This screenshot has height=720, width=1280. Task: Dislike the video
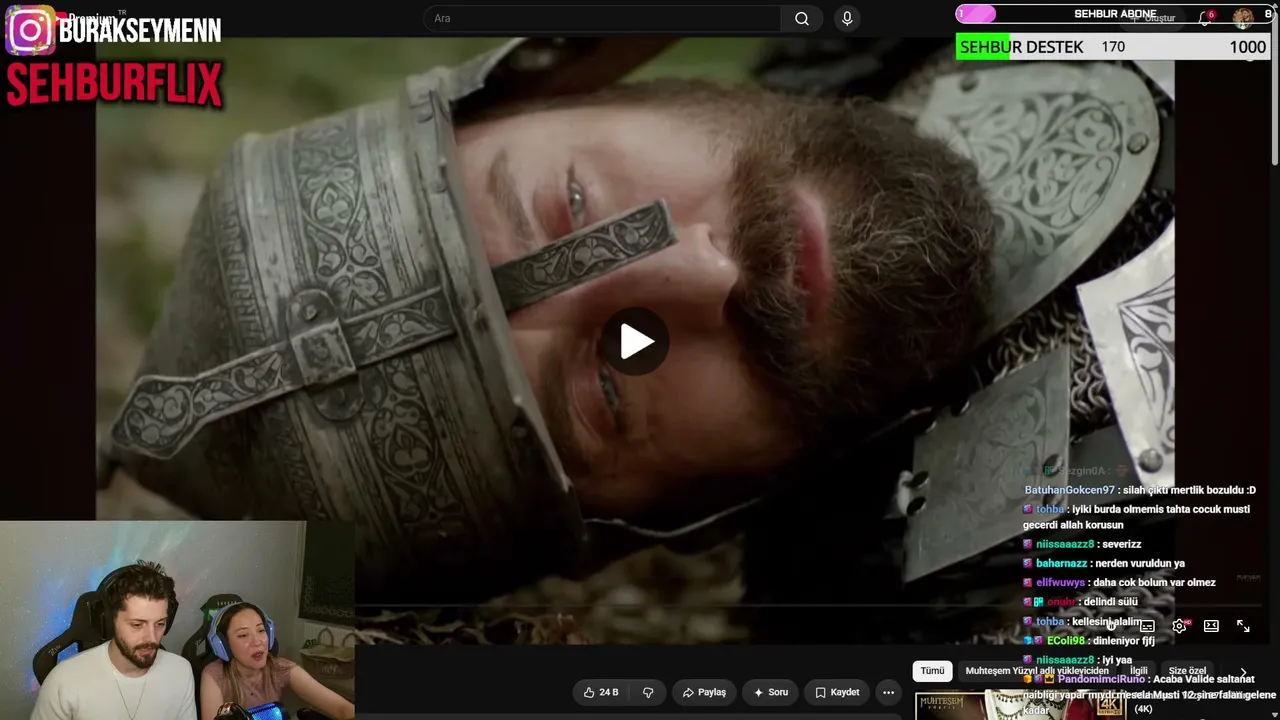point(648,692)
